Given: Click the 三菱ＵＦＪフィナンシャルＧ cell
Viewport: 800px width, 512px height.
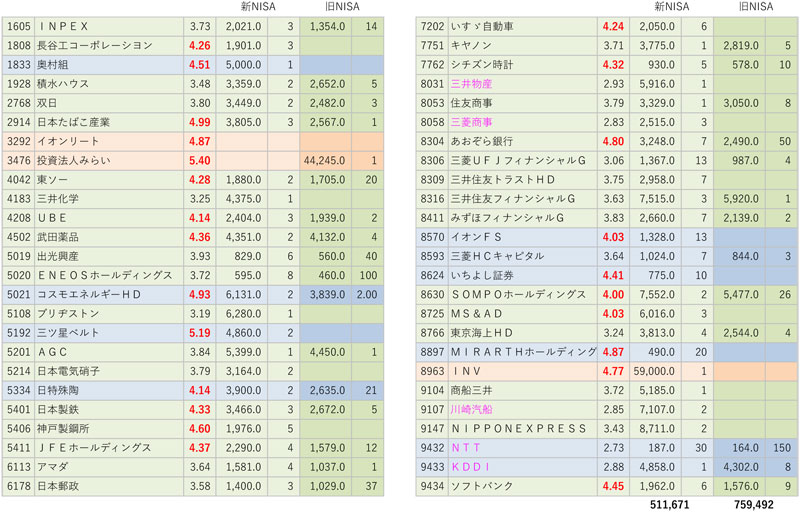Looking at the screenshot, I should pyautogui.click(x=522, y=161).
